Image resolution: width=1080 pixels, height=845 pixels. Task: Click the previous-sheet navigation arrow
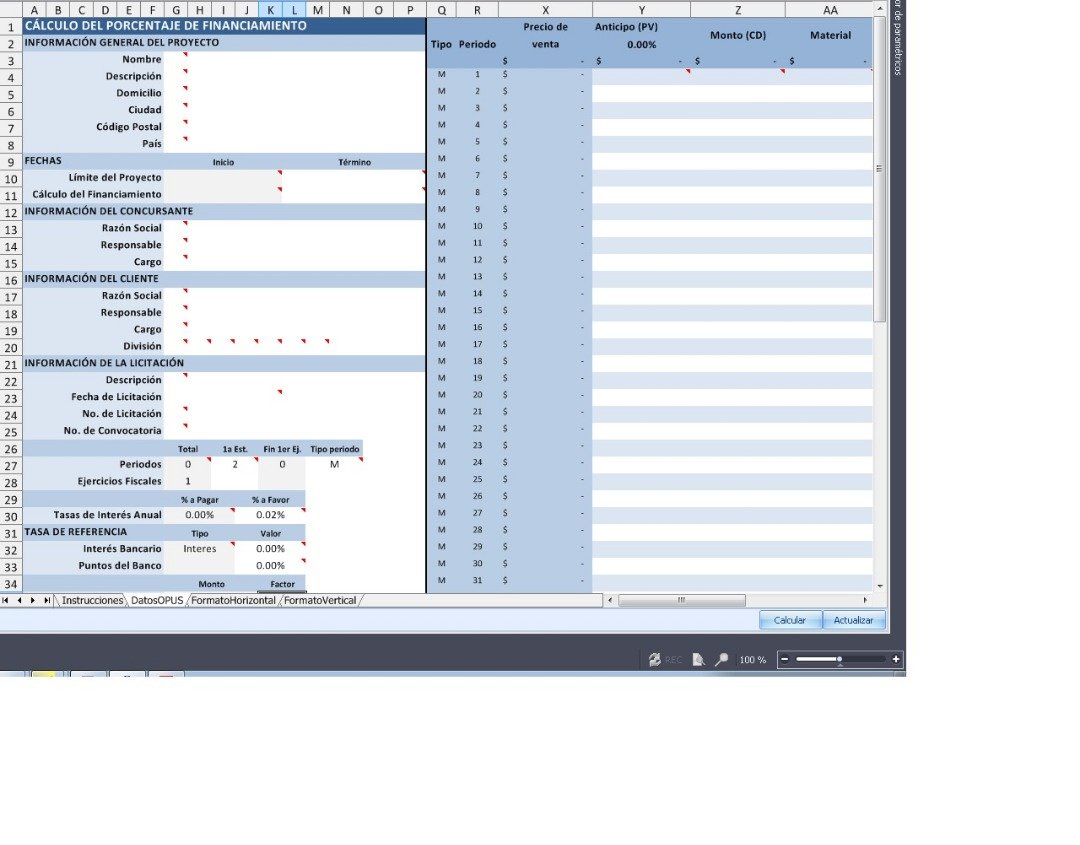[19, 600]
